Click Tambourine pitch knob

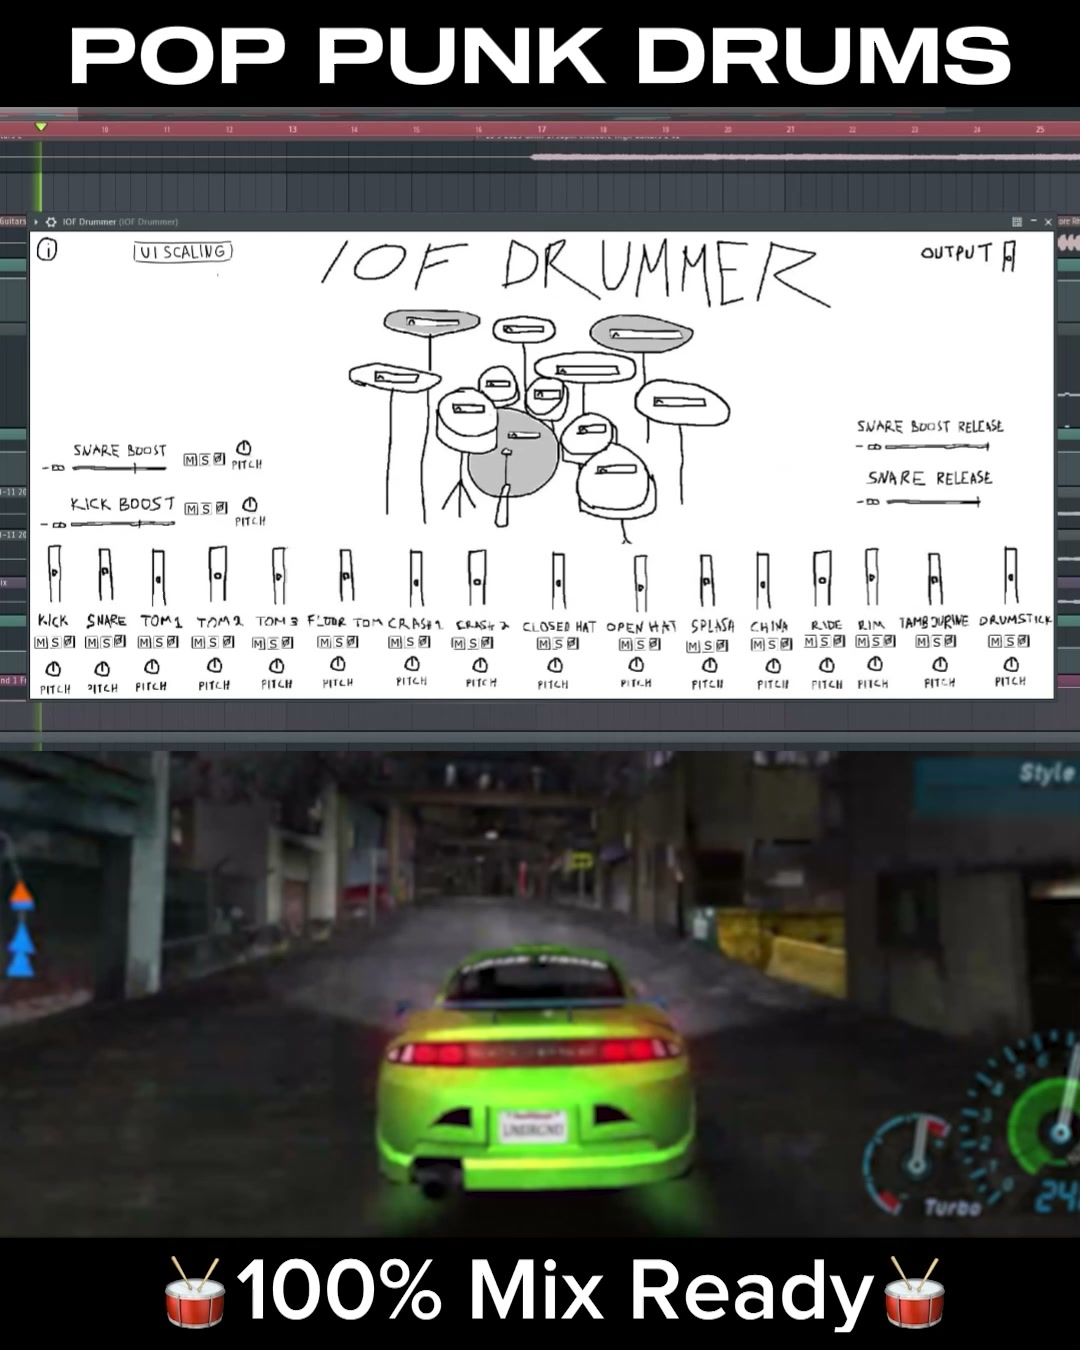[940, 664]
